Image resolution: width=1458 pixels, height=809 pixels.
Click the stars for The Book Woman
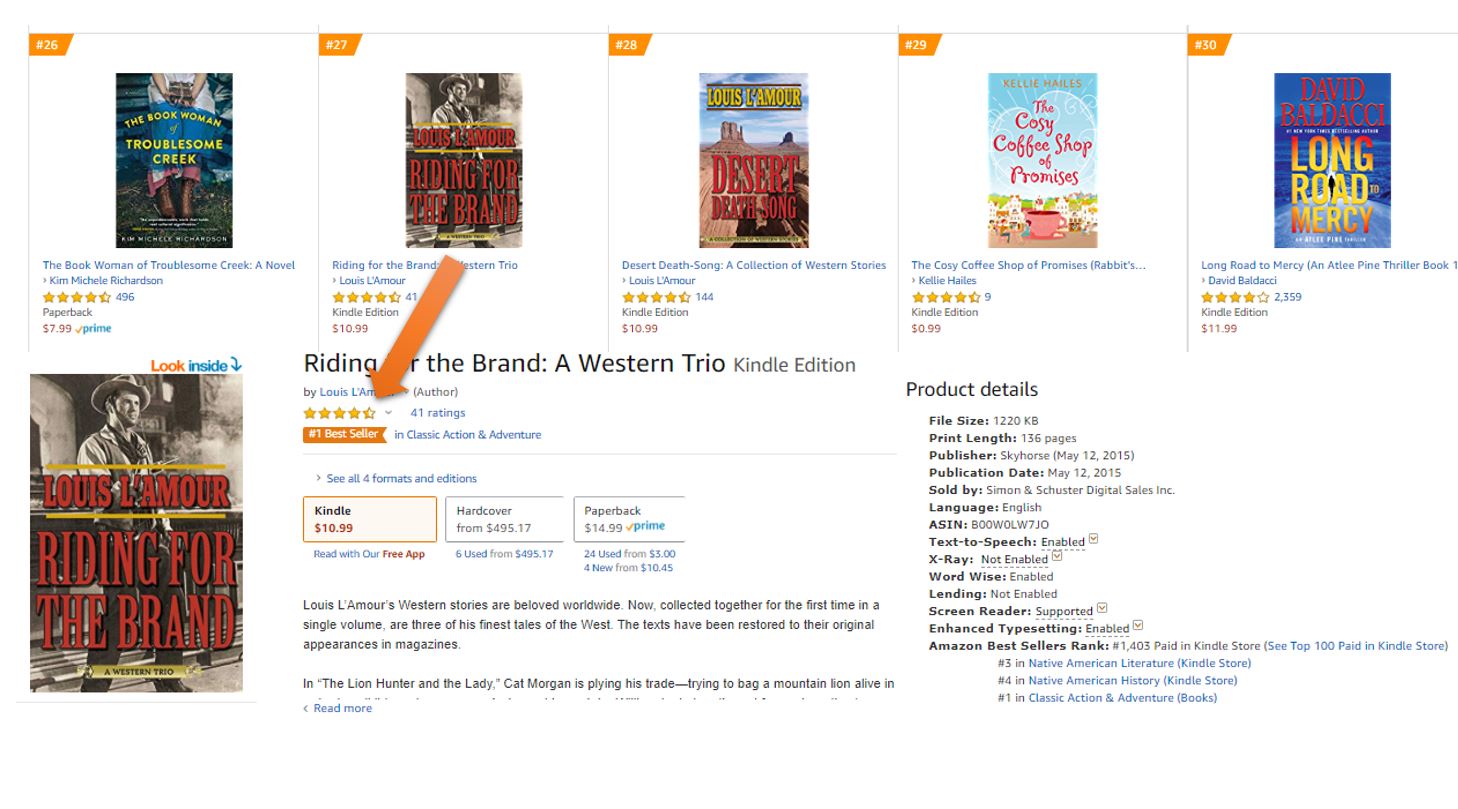pos(76,297)
